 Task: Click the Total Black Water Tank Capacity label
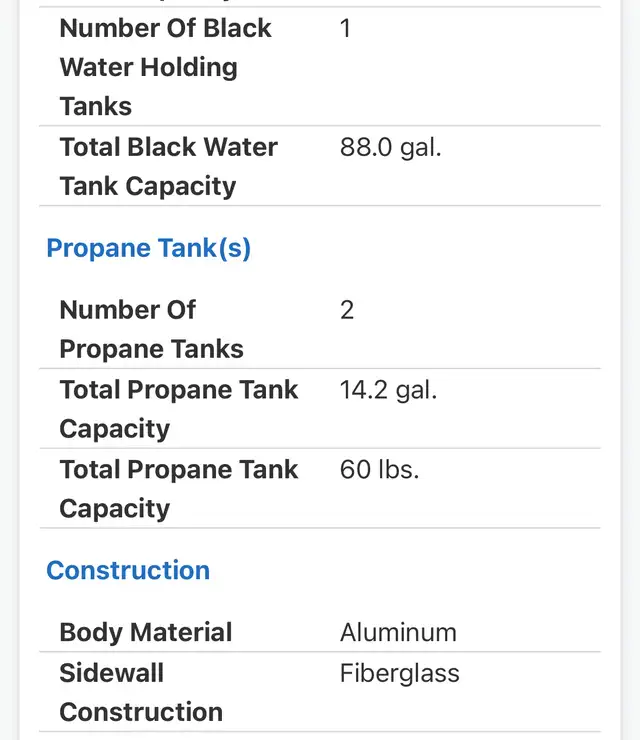168,166
